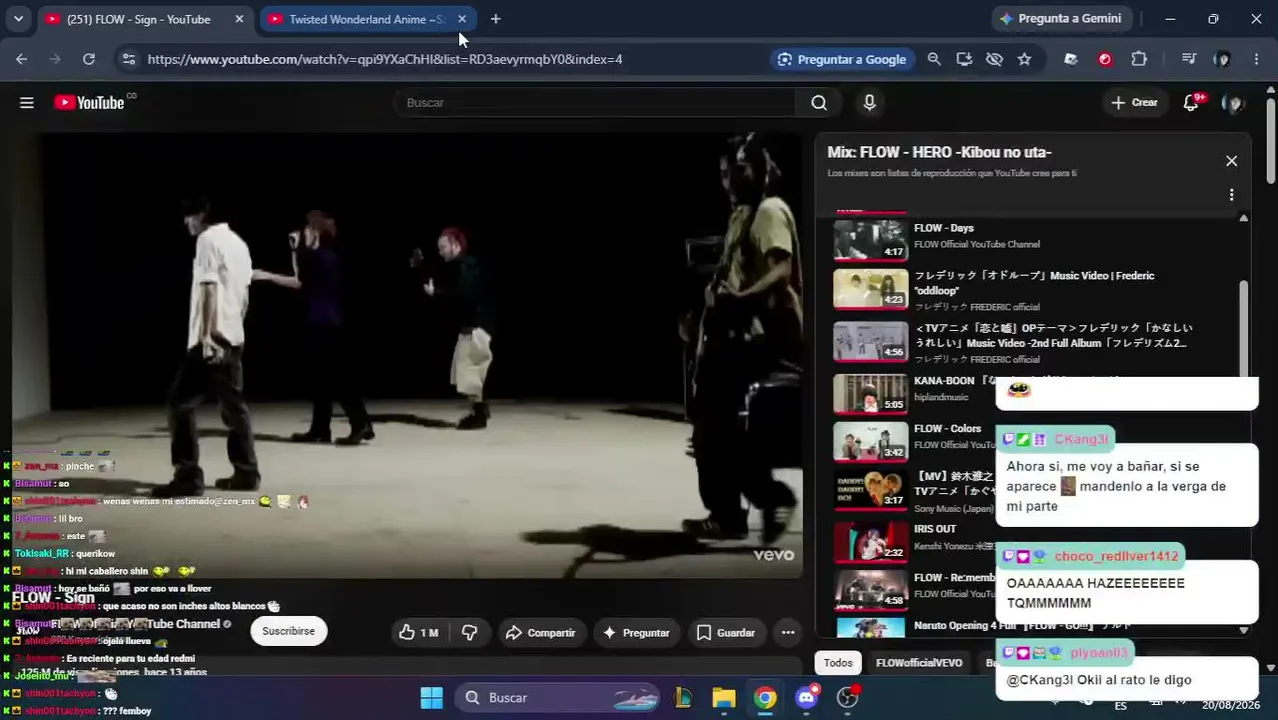Open the YouTube hamburger guide menu
This screenshot has width=1278, height=720.
tap(27, 102)
